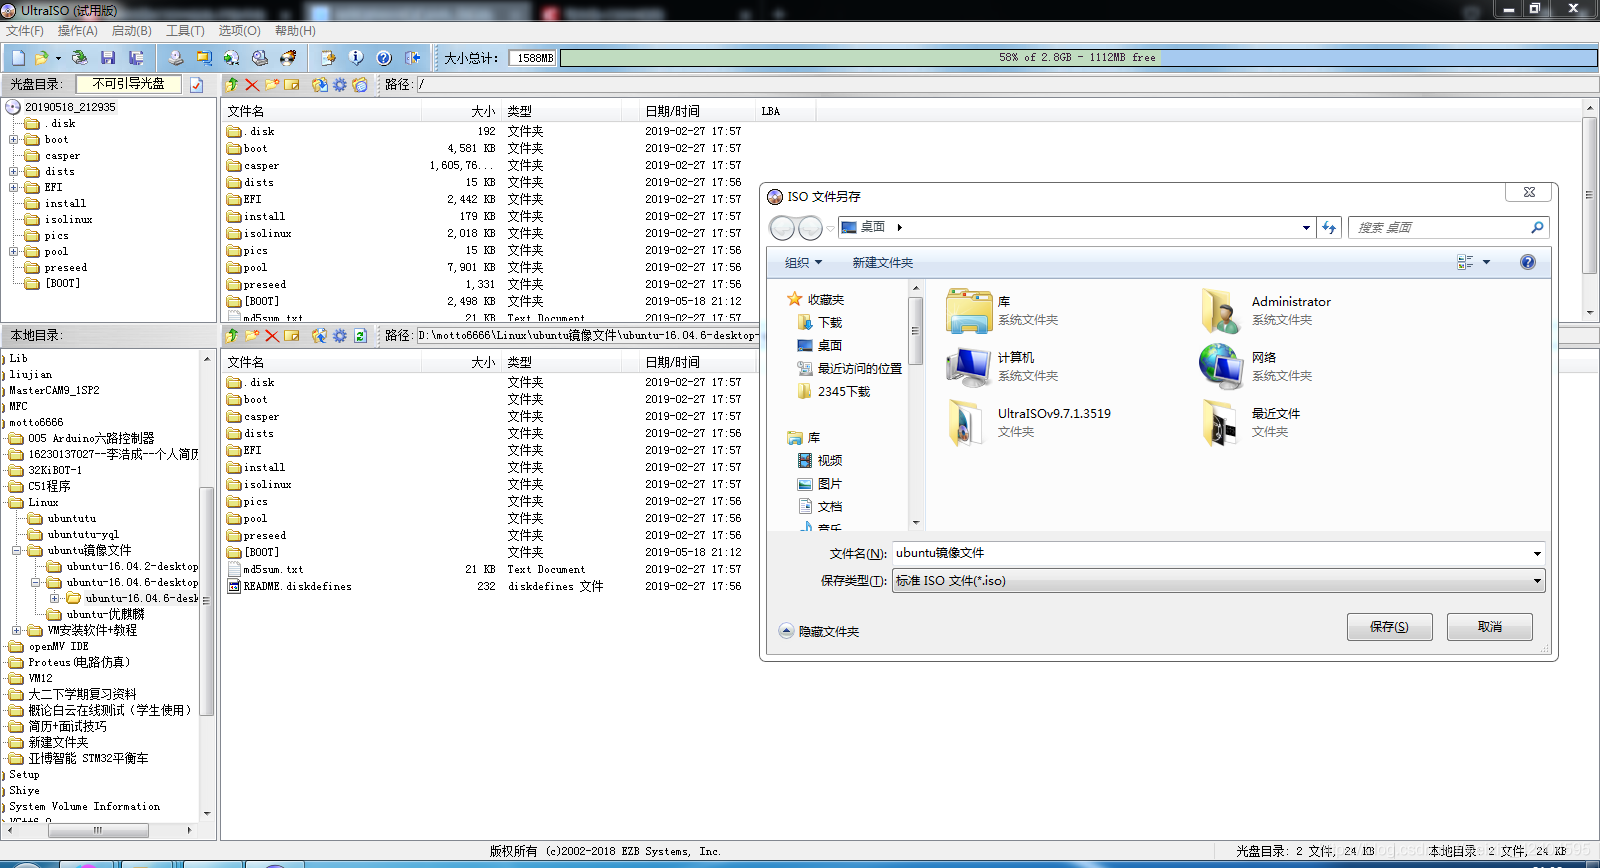1600x868 pixels.
Task: Collapse folders with 隐藏文件夹 toggle
Action: [819, 631]
